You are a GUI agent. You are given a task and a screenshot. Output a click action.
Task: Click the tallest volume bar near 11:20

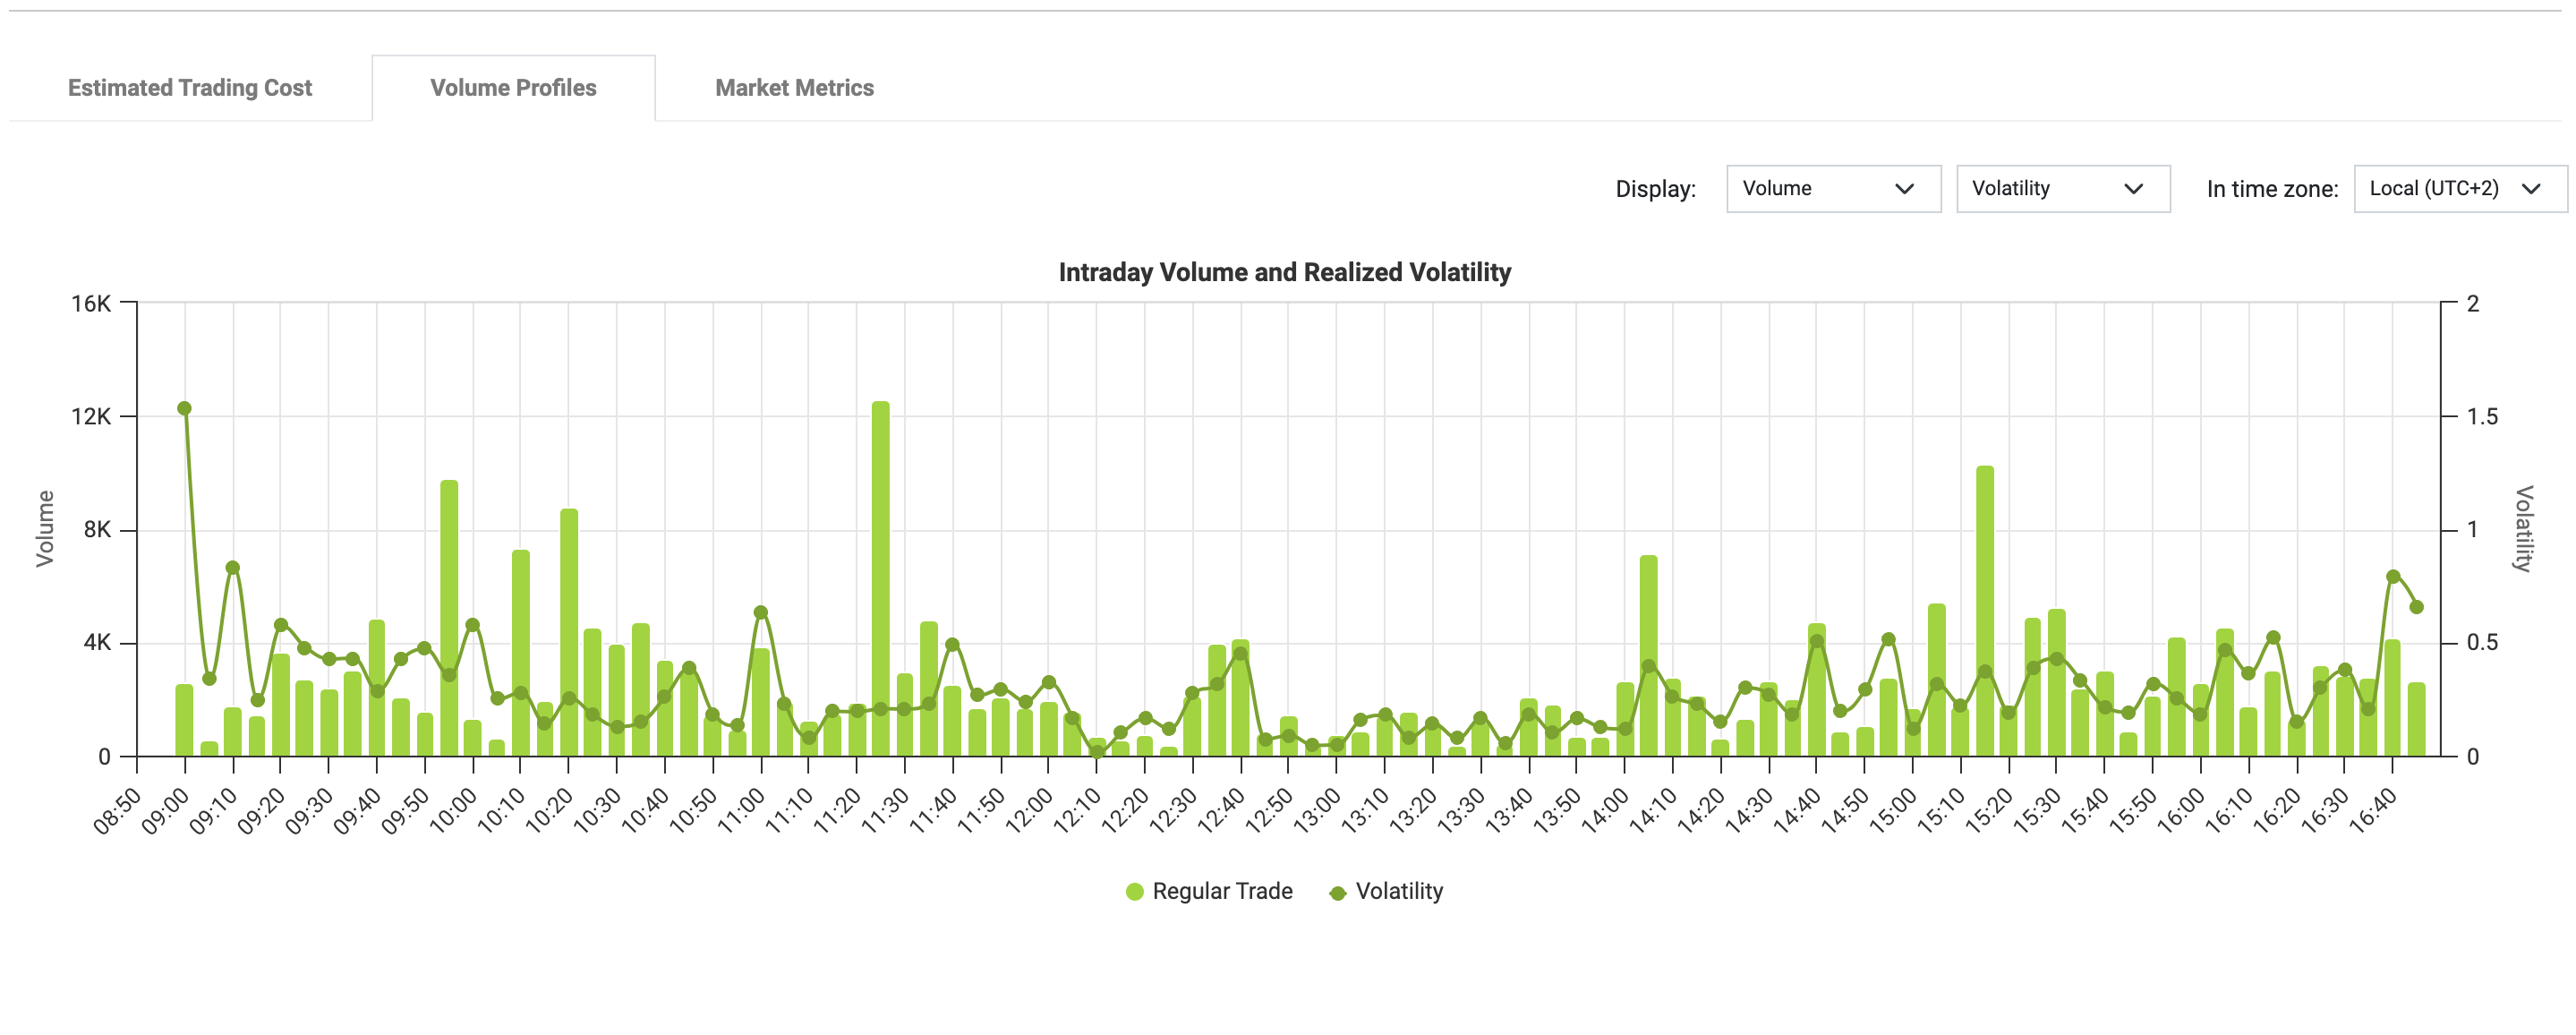coord(880,580)
